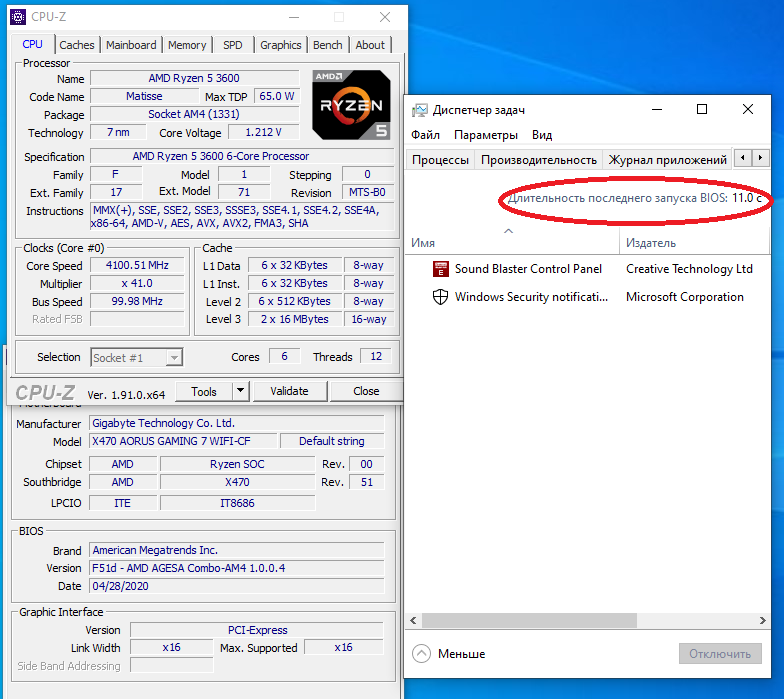
Task: Click the Manufacturer field Gigabyte Technology Co. Ltd.
Action: coord(237,424)
